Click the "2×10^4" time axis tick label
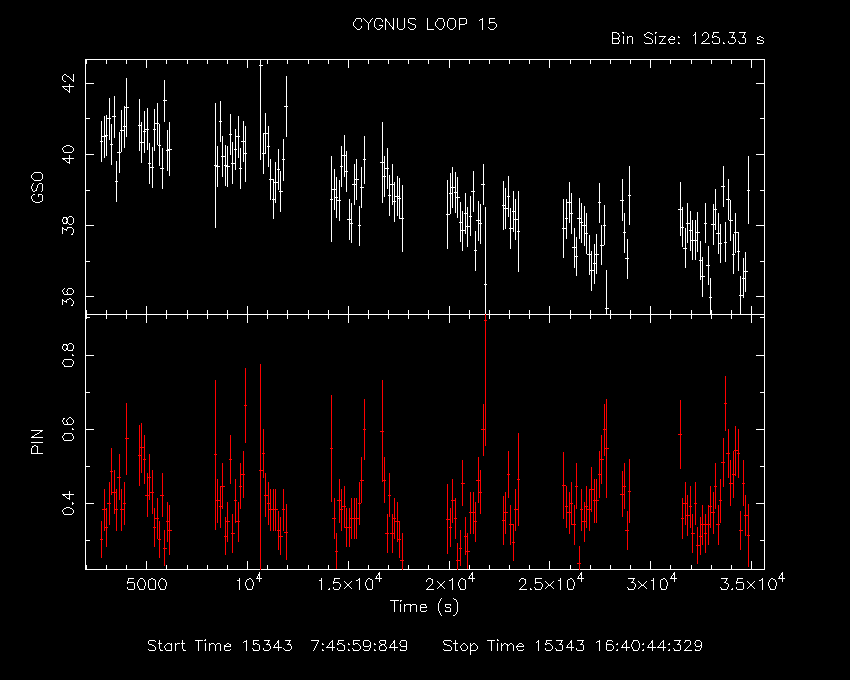Image resolution: width=850 pixels, height=680 pixels. [450, 583]
